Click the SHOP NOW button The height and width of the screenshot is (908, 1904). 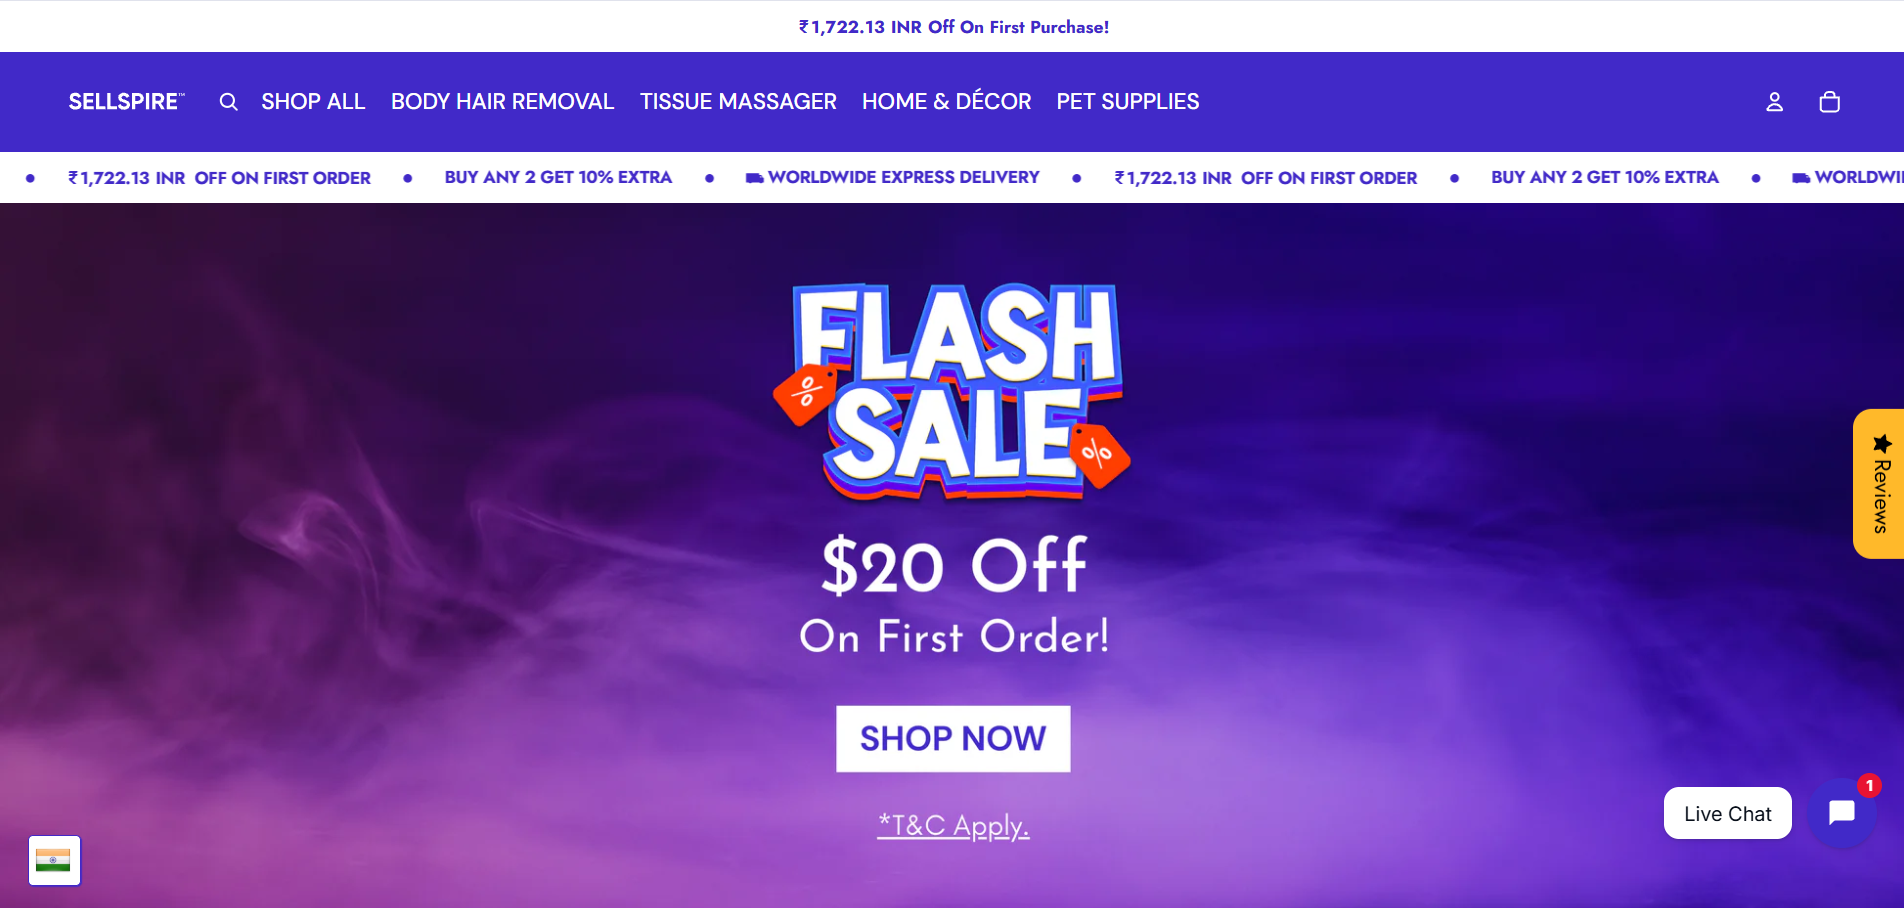coord(953,739)
